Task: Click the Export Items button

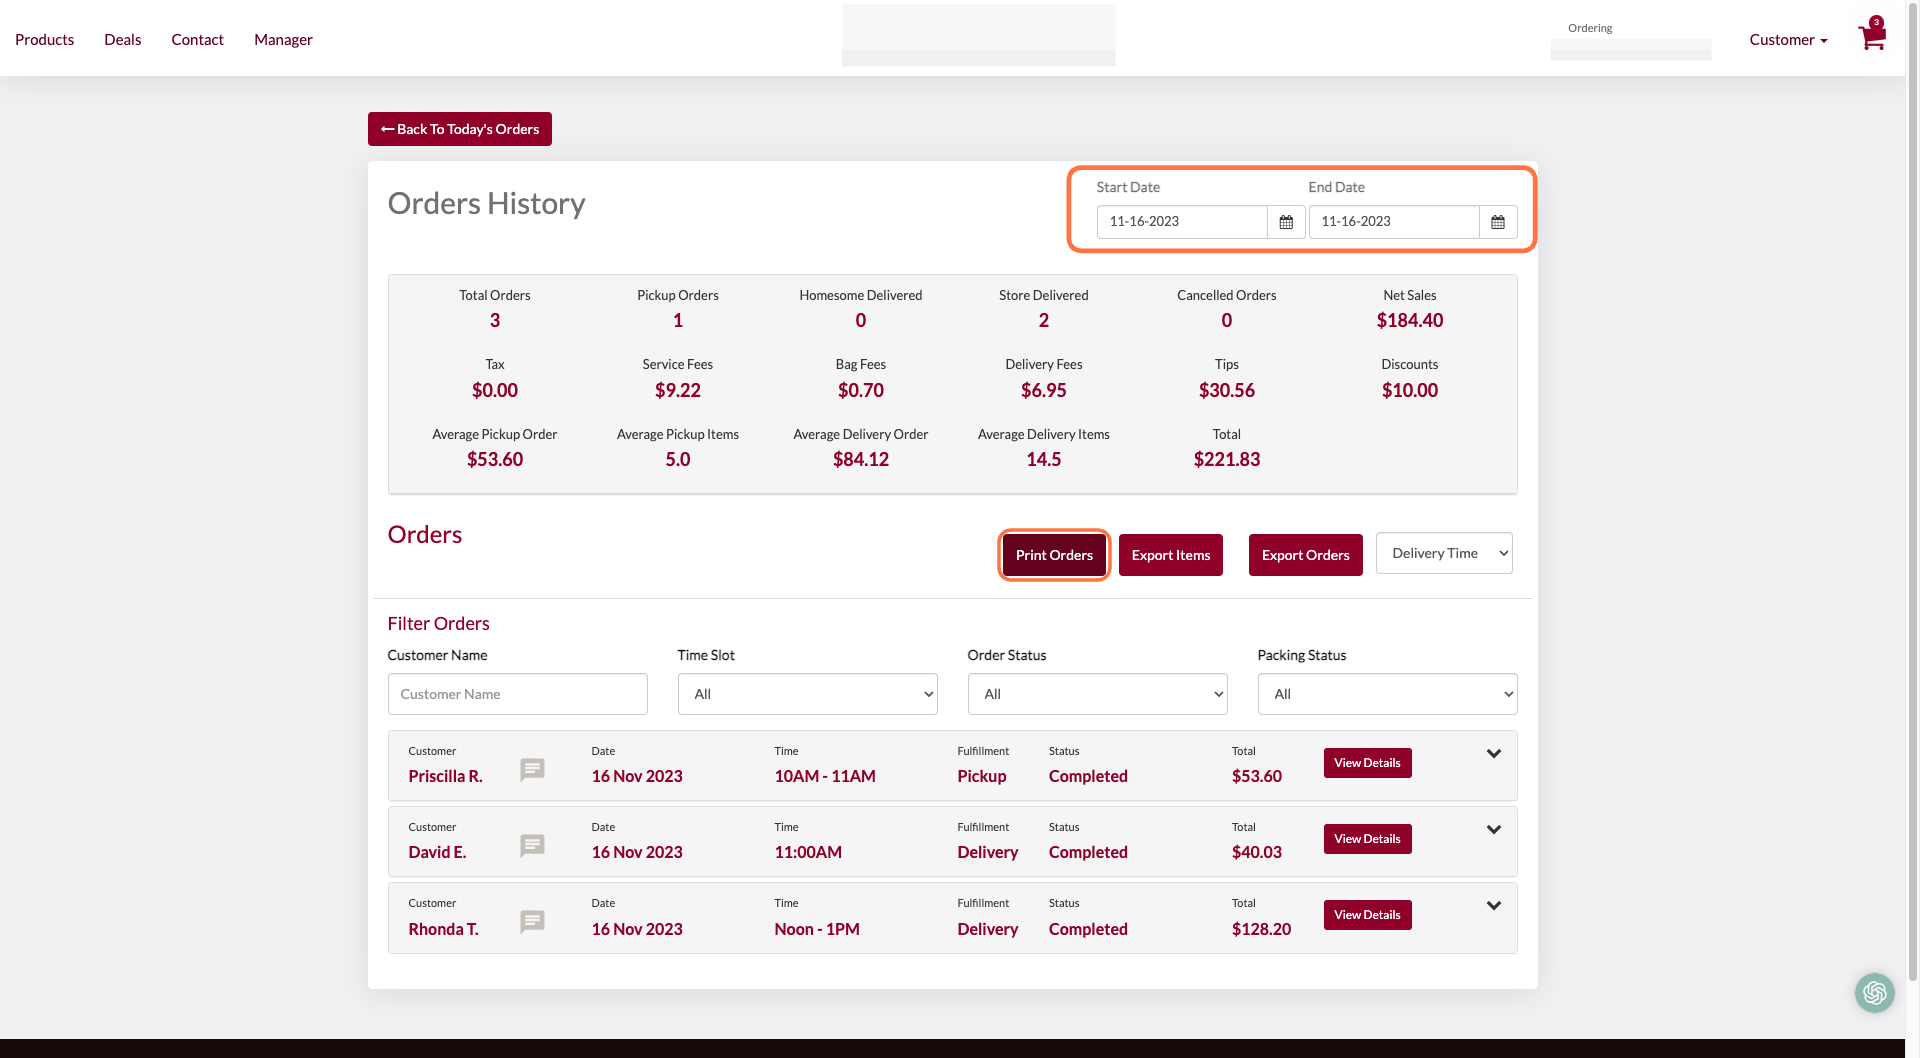Action: (x=1170, y=555)
